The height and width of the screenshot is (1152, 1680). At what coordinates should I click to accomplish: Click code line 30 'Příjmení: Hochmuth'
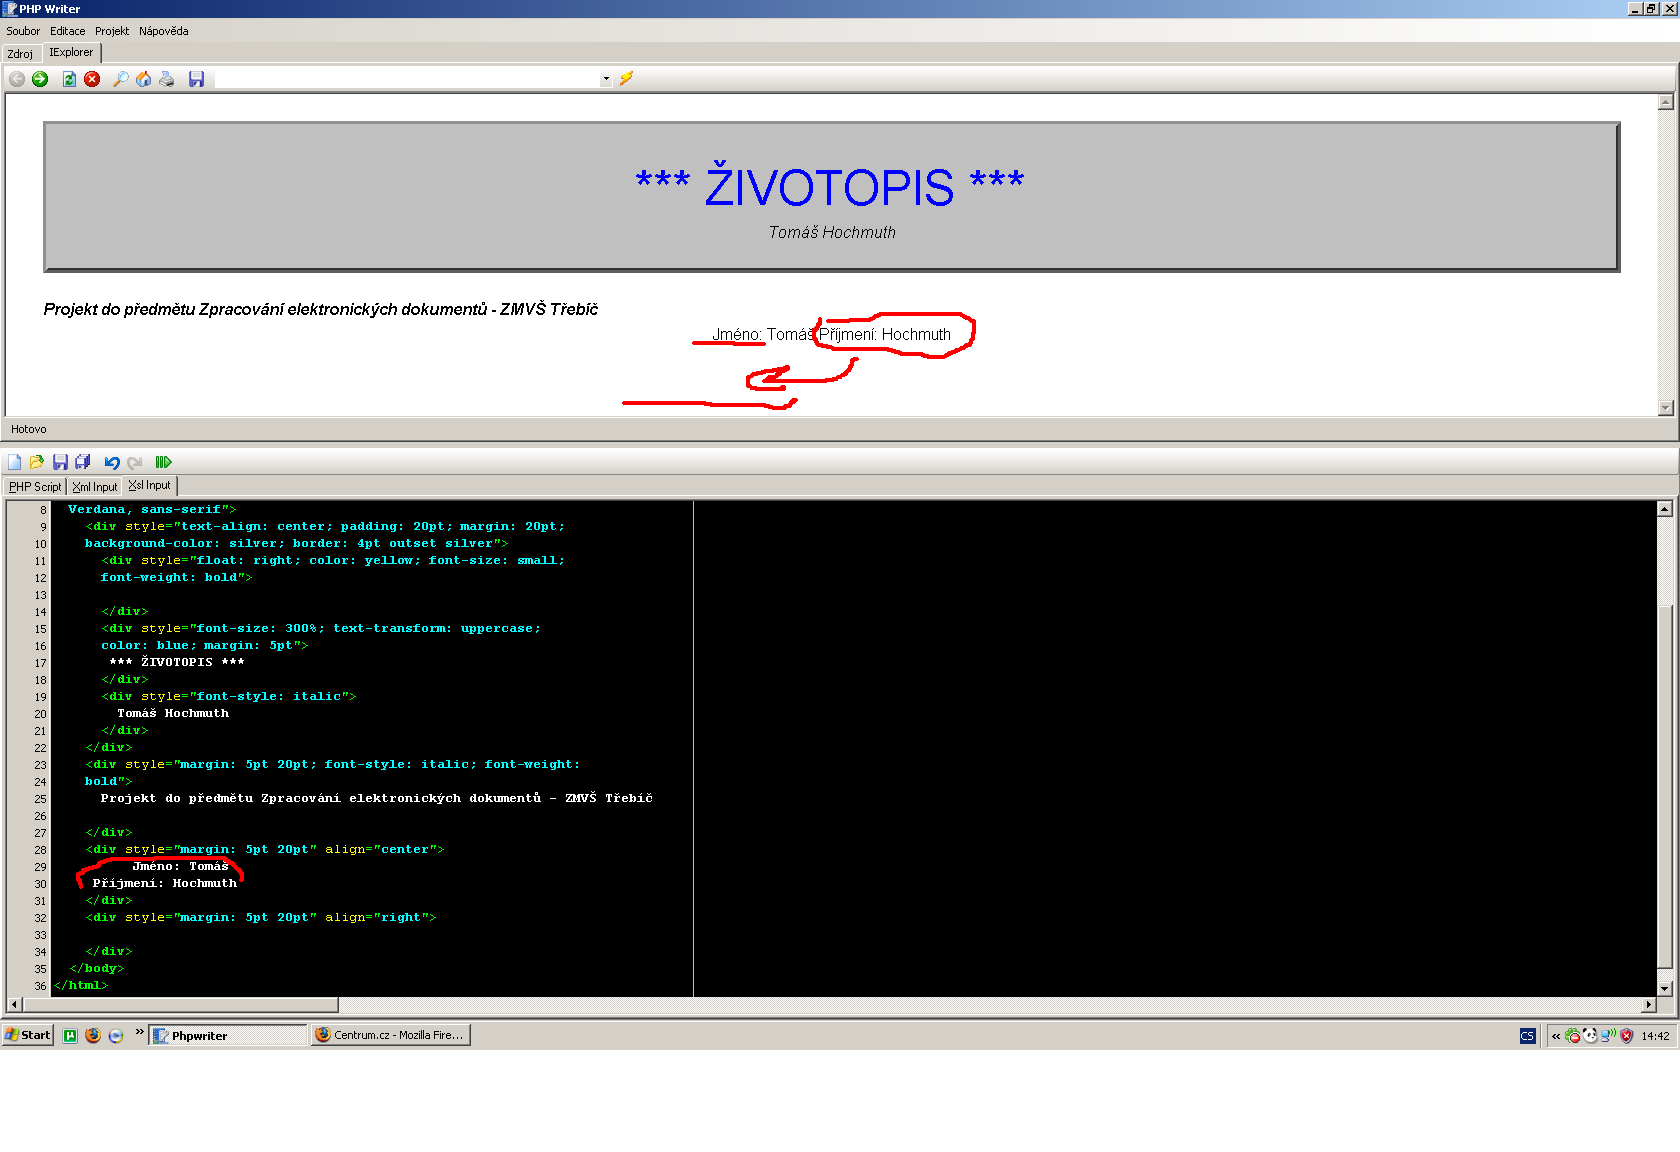pos(165,883)
